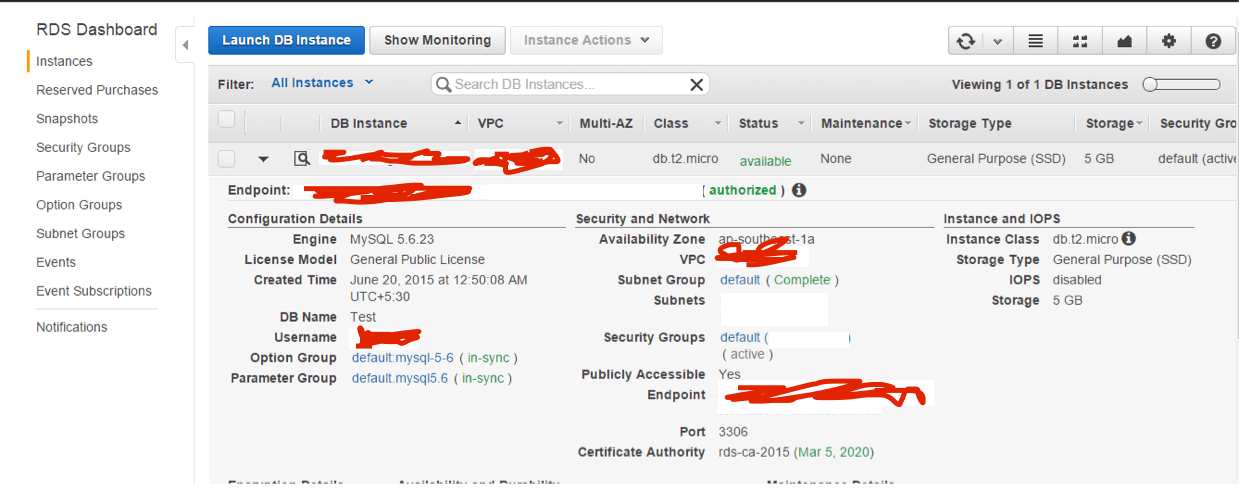The height and width of the screenshot is (492, 1239).
Task: Open Snapshots in the sidebar
Action: (67, 118)
